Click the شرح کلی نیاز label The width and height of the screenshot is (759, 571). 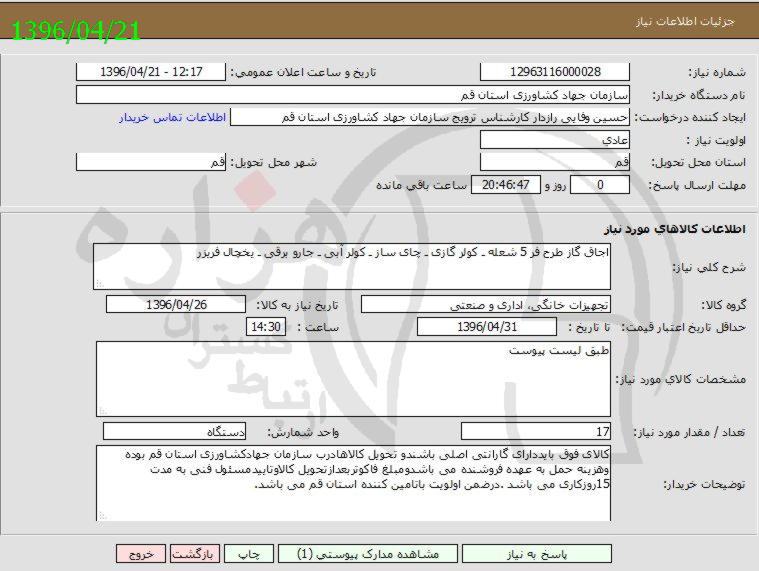(710, 267)
